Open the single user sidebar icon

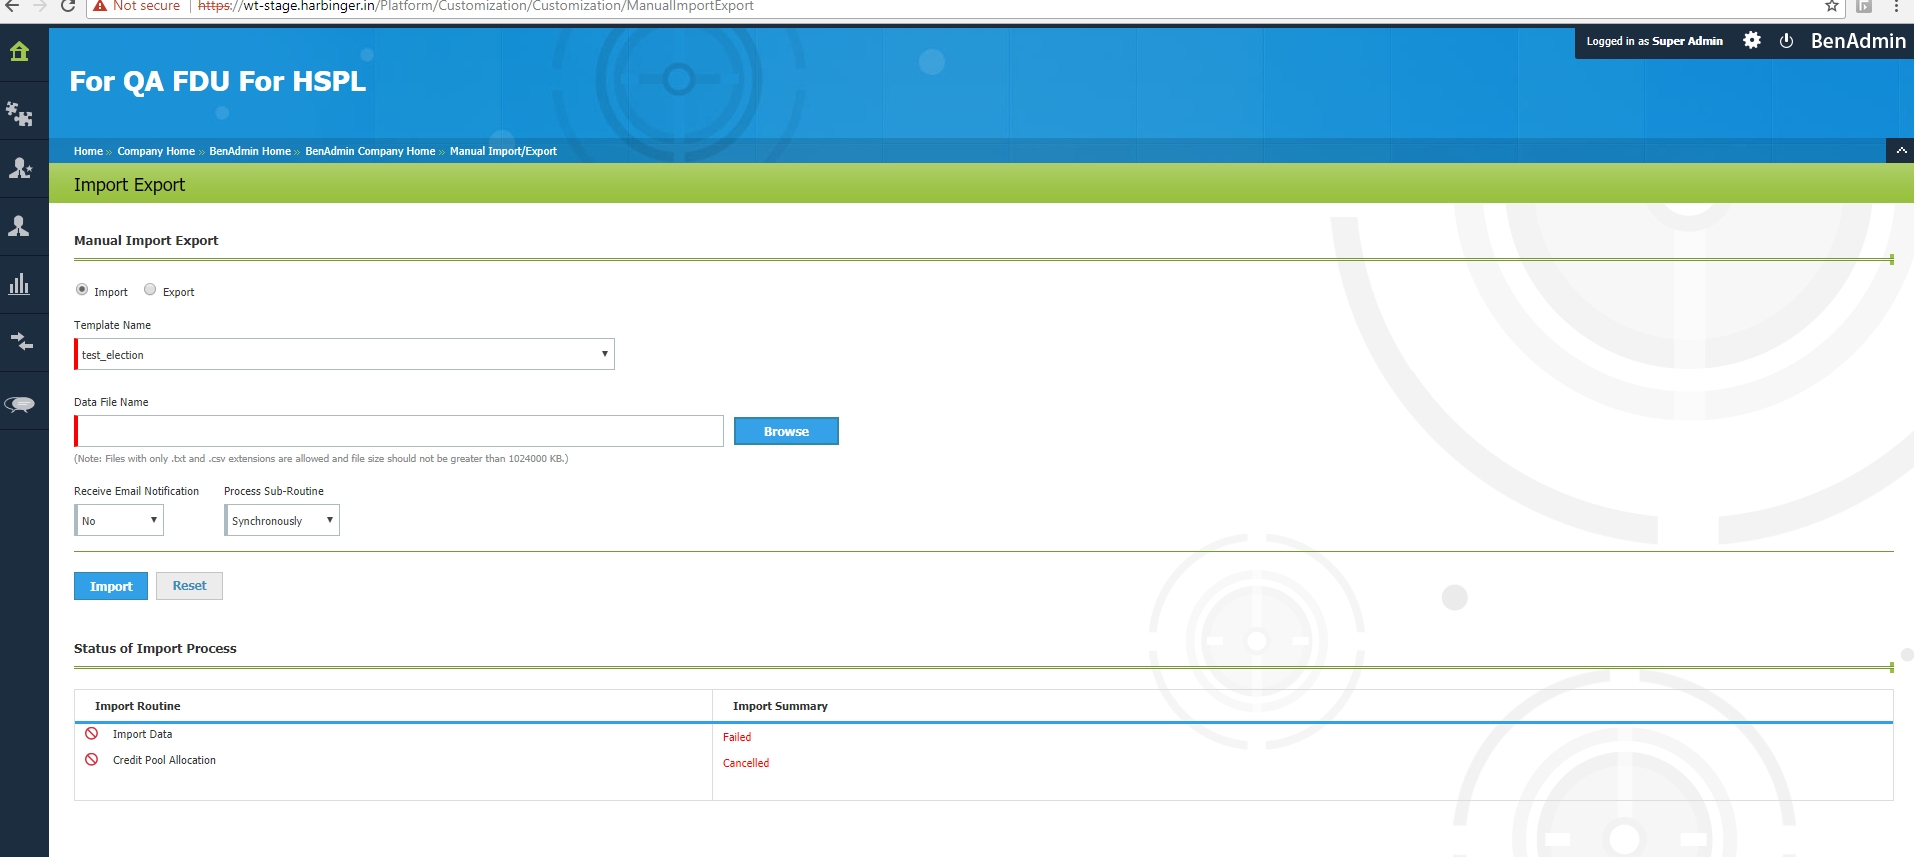point(19,226)
